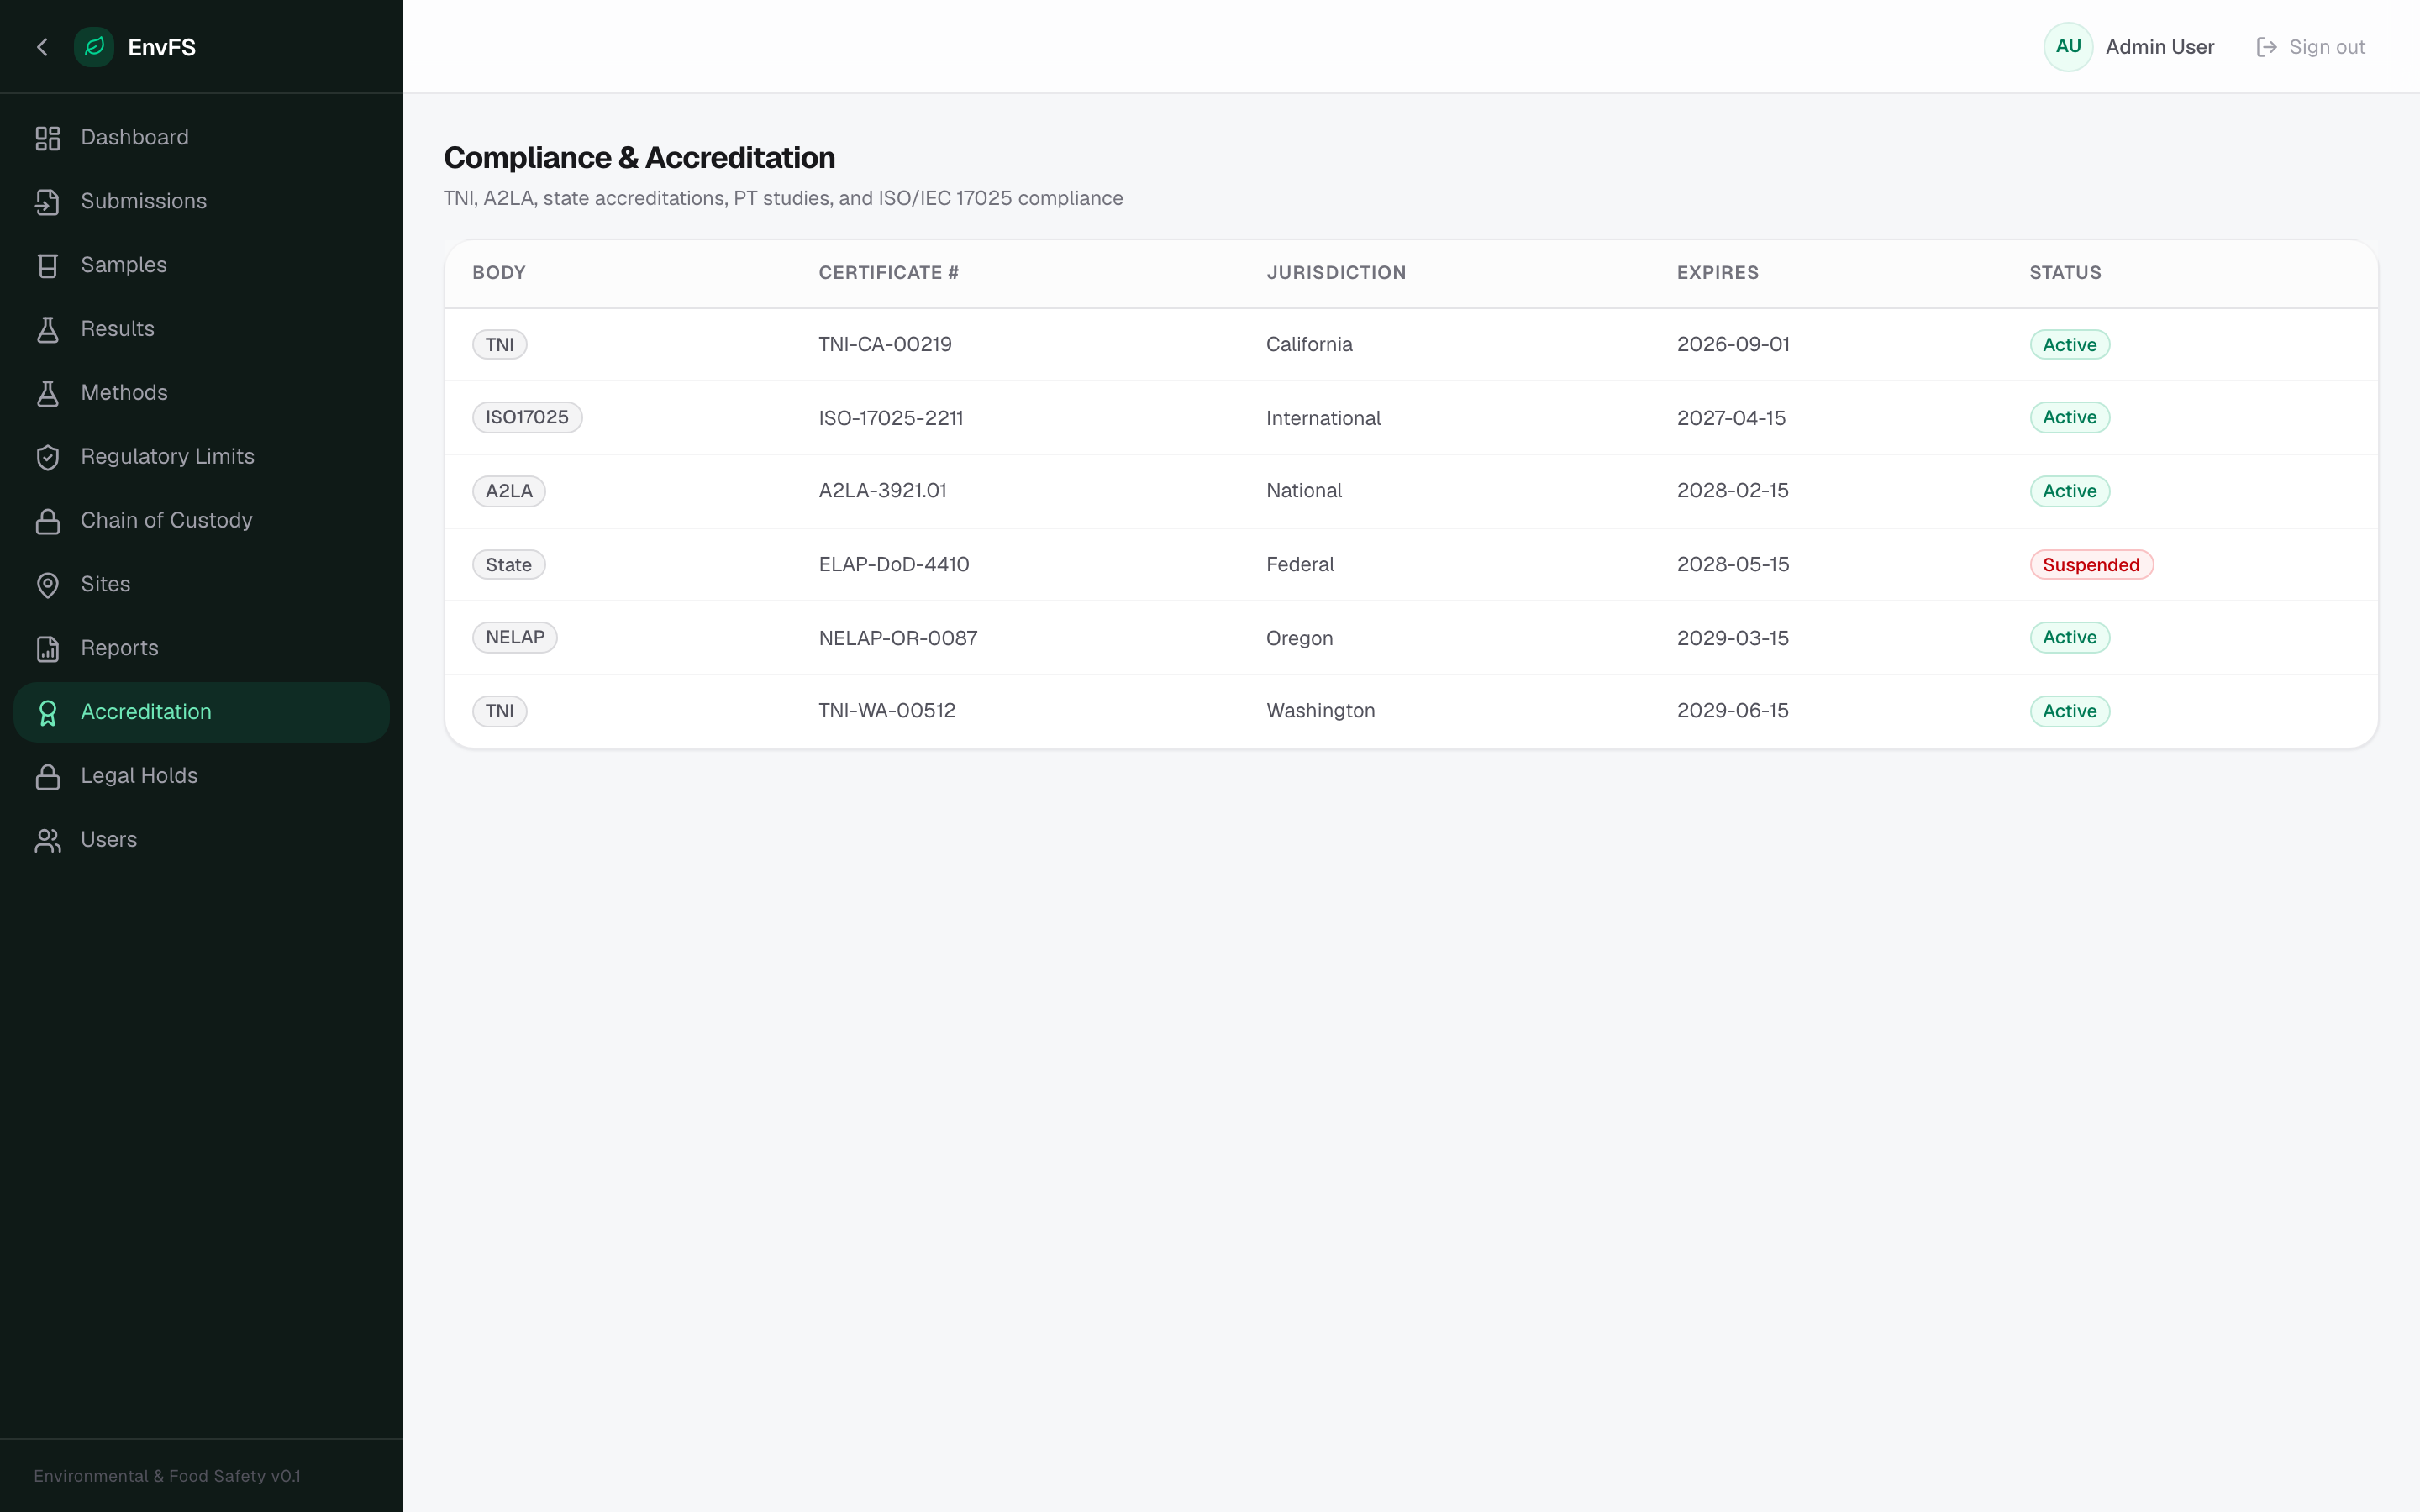Click Active status for NELAP-OR-0087
2420x1512 pixels.
click(2069, 638)
